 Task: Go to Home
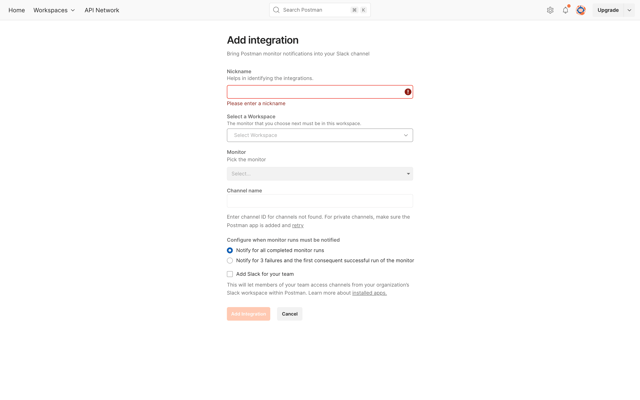coord(16,10)
